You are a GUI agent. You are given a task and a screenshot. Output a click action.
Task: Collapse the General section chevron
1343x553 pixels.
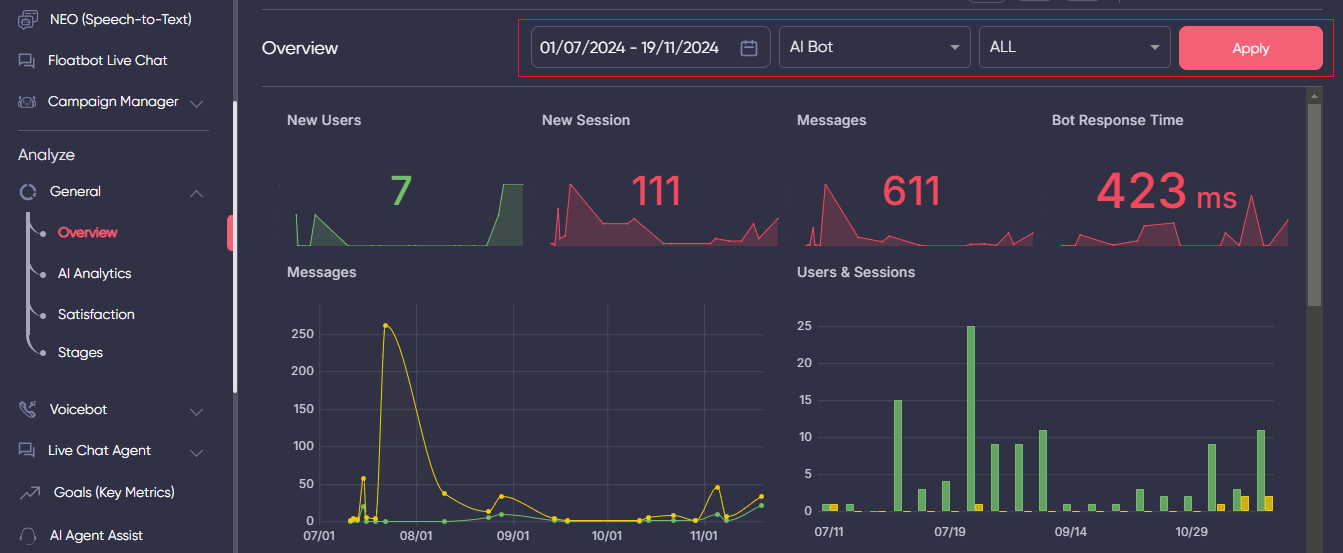pyautogui.click(x=197, y=193)
